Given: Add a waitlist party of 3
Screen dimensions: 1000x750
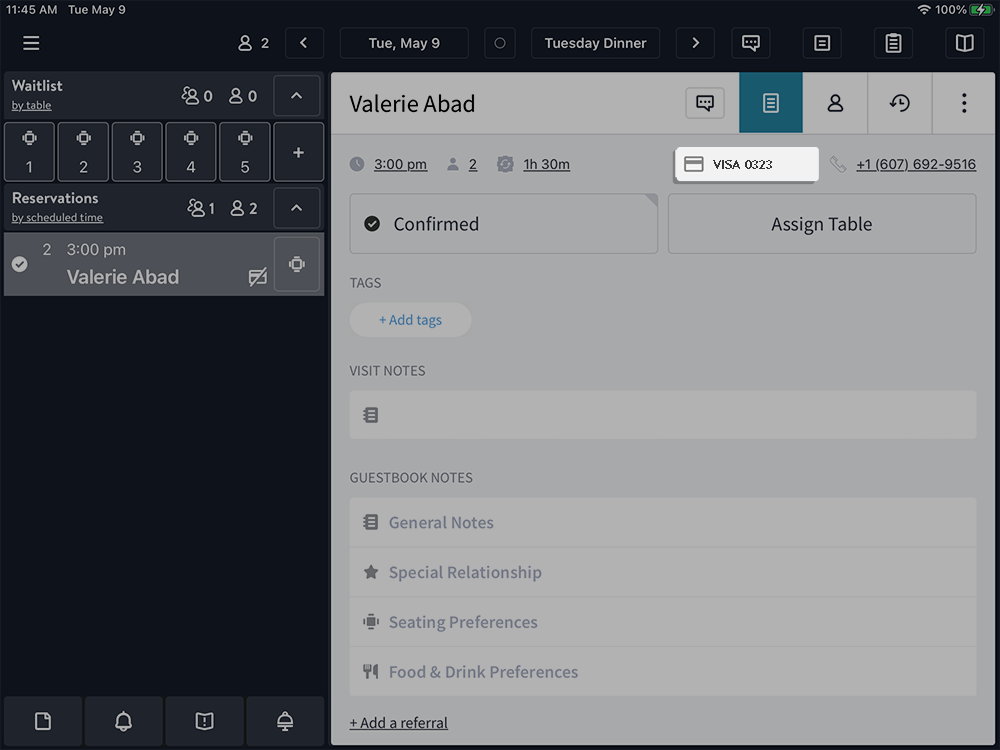Looking at the screenshot, I should pyautogui.click(x=137, y=152).
